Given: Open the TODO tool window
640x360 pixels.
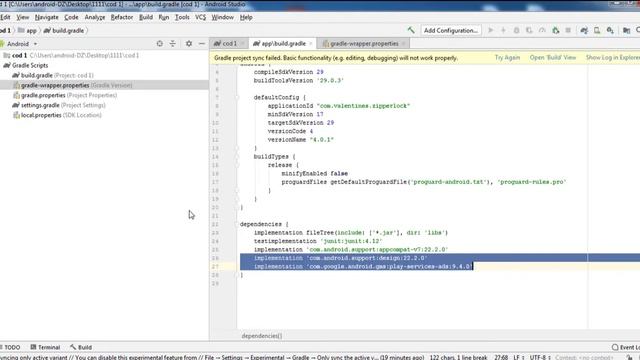Looking at the screenshot, I should pyautogui.click(x=11, y=347).
